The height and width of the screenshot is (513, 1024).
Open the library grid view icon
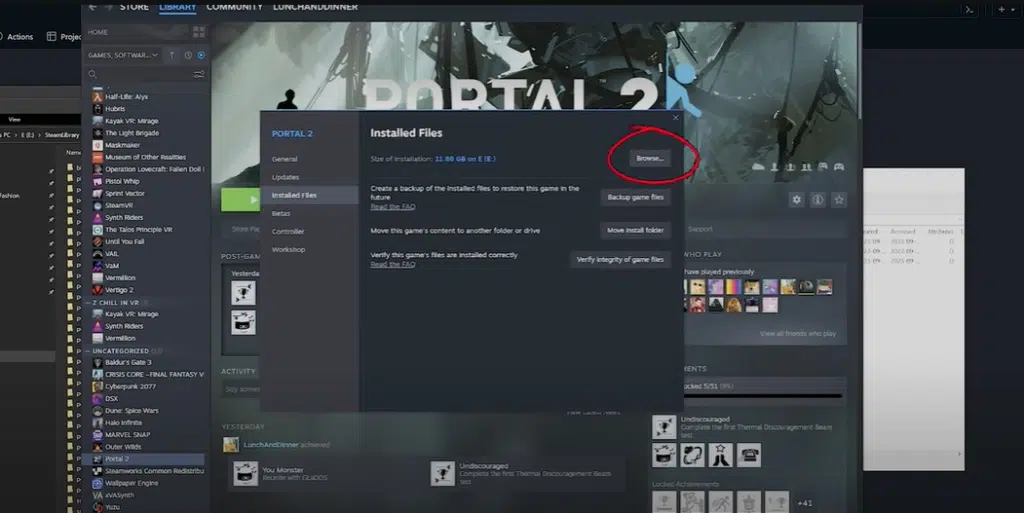tap(199, 32)
